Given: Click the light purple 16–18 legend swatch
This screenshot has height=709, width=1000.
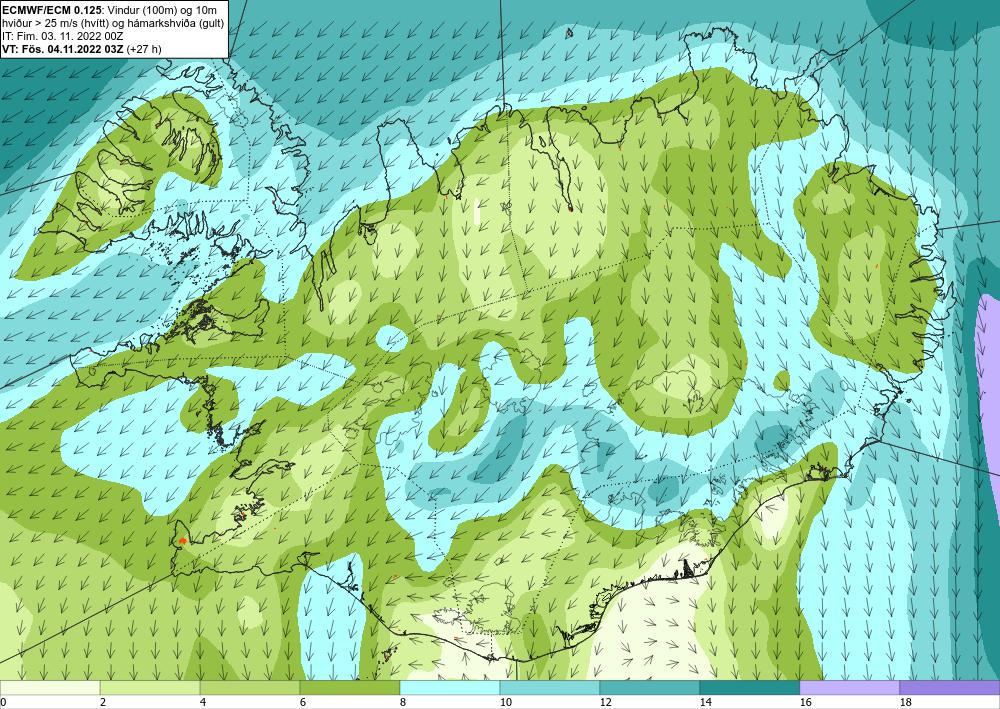Looking at the screenshot, I should click(x=849, y=688).
